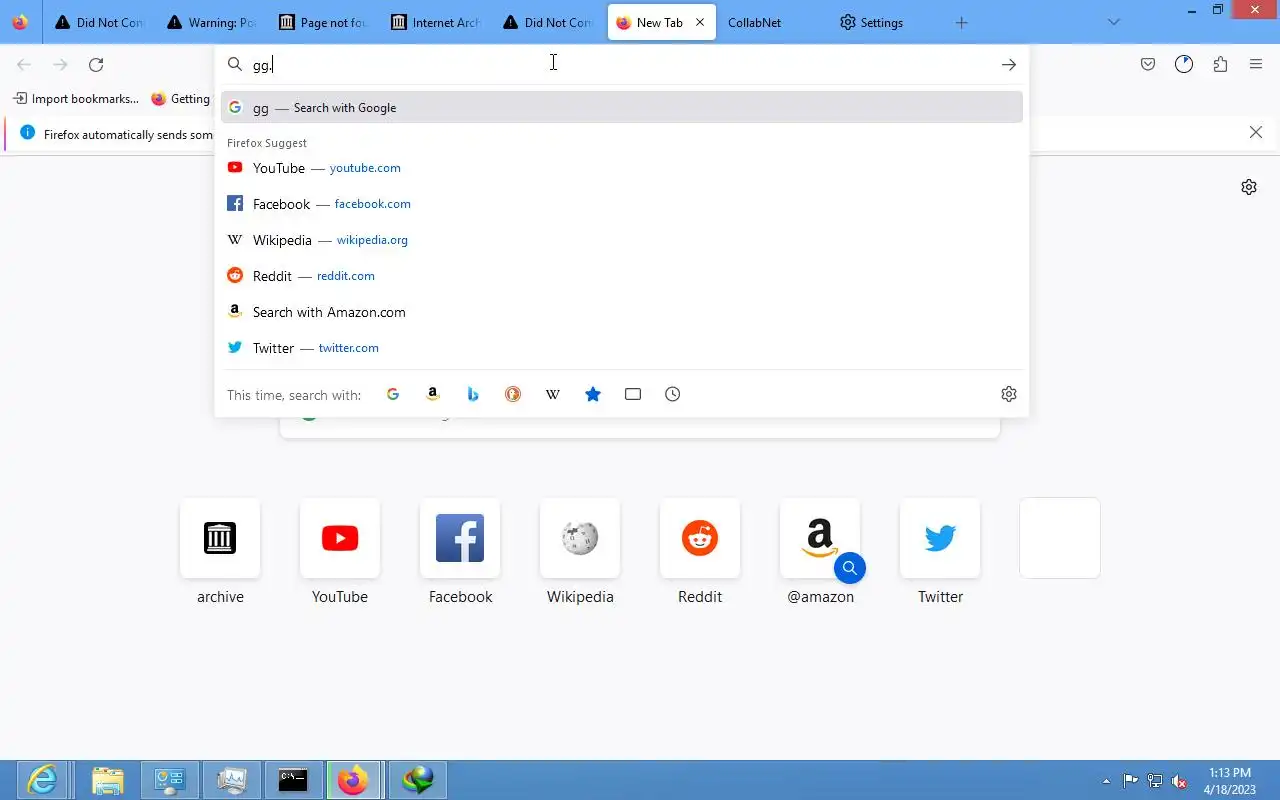Switch to the Warning: Potential tab
1280x800 pixels.
pos(214,22)
